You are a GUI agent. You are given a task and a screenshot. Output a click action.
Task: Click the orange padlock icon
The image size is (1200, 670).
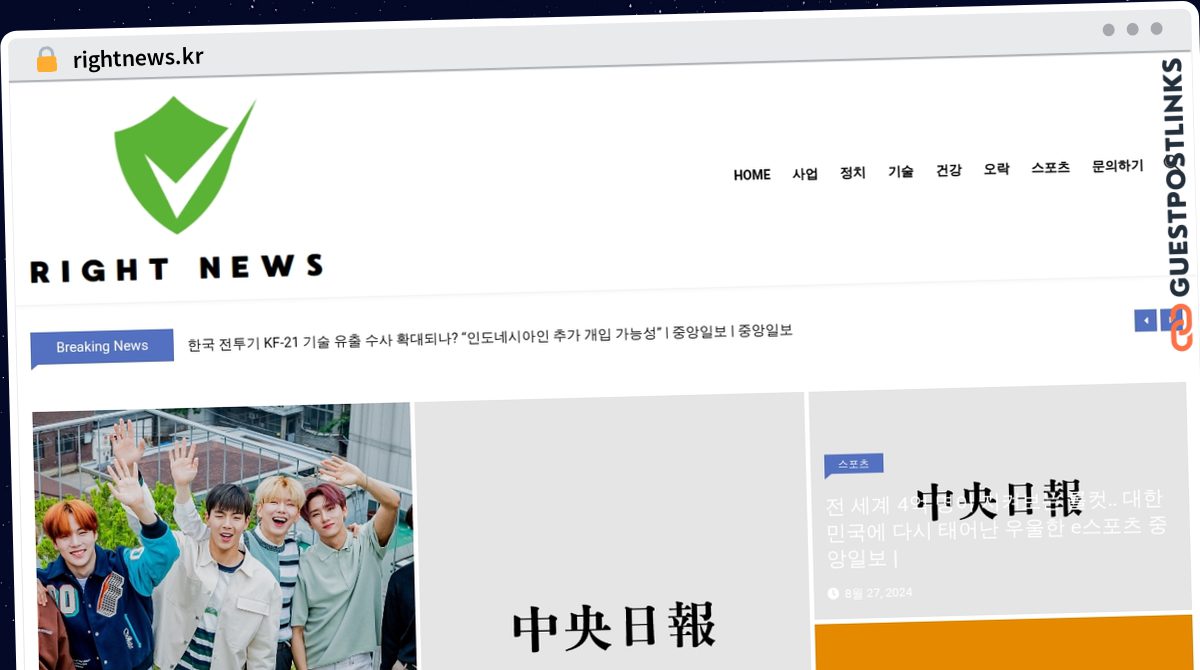click(47, 59)
